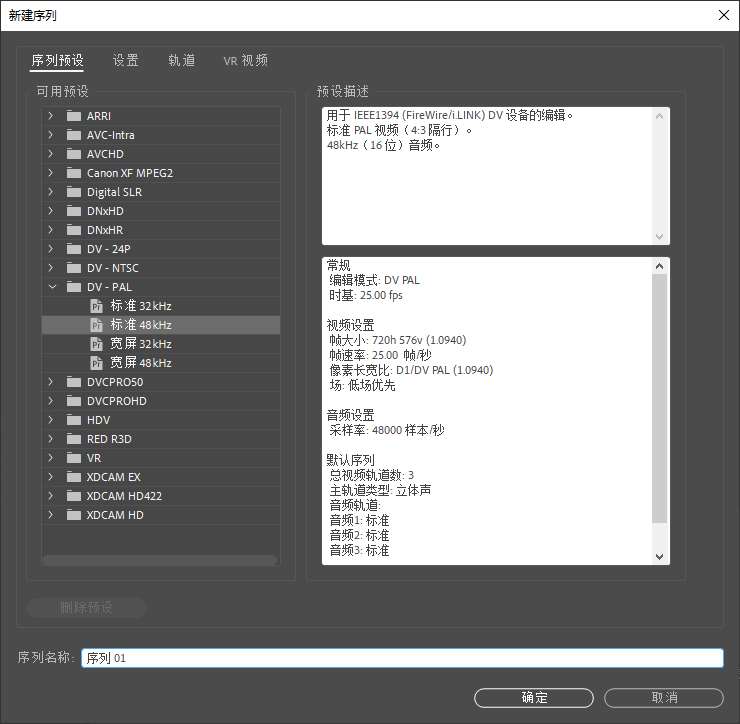
Task: Expand the Canon XF MPEG2 folder
Action: (x=51, y=173)
